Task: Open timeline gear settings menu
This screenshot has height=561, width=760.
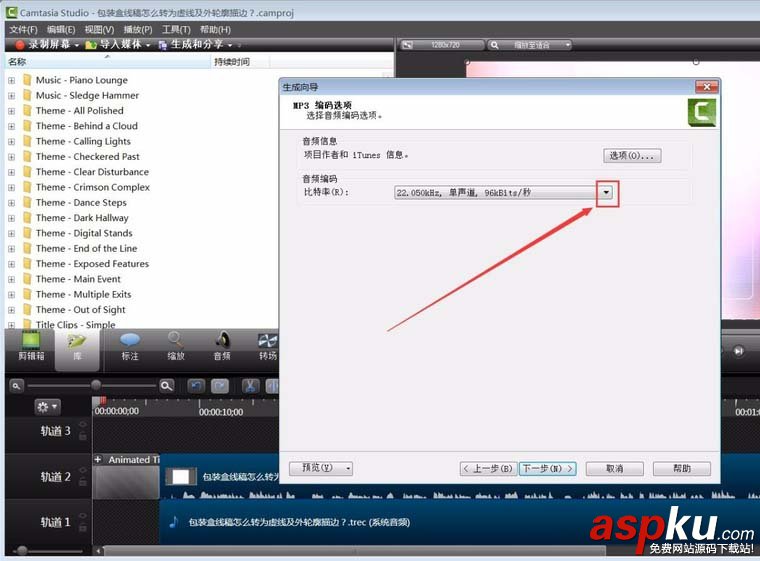Action: (47, 407)
